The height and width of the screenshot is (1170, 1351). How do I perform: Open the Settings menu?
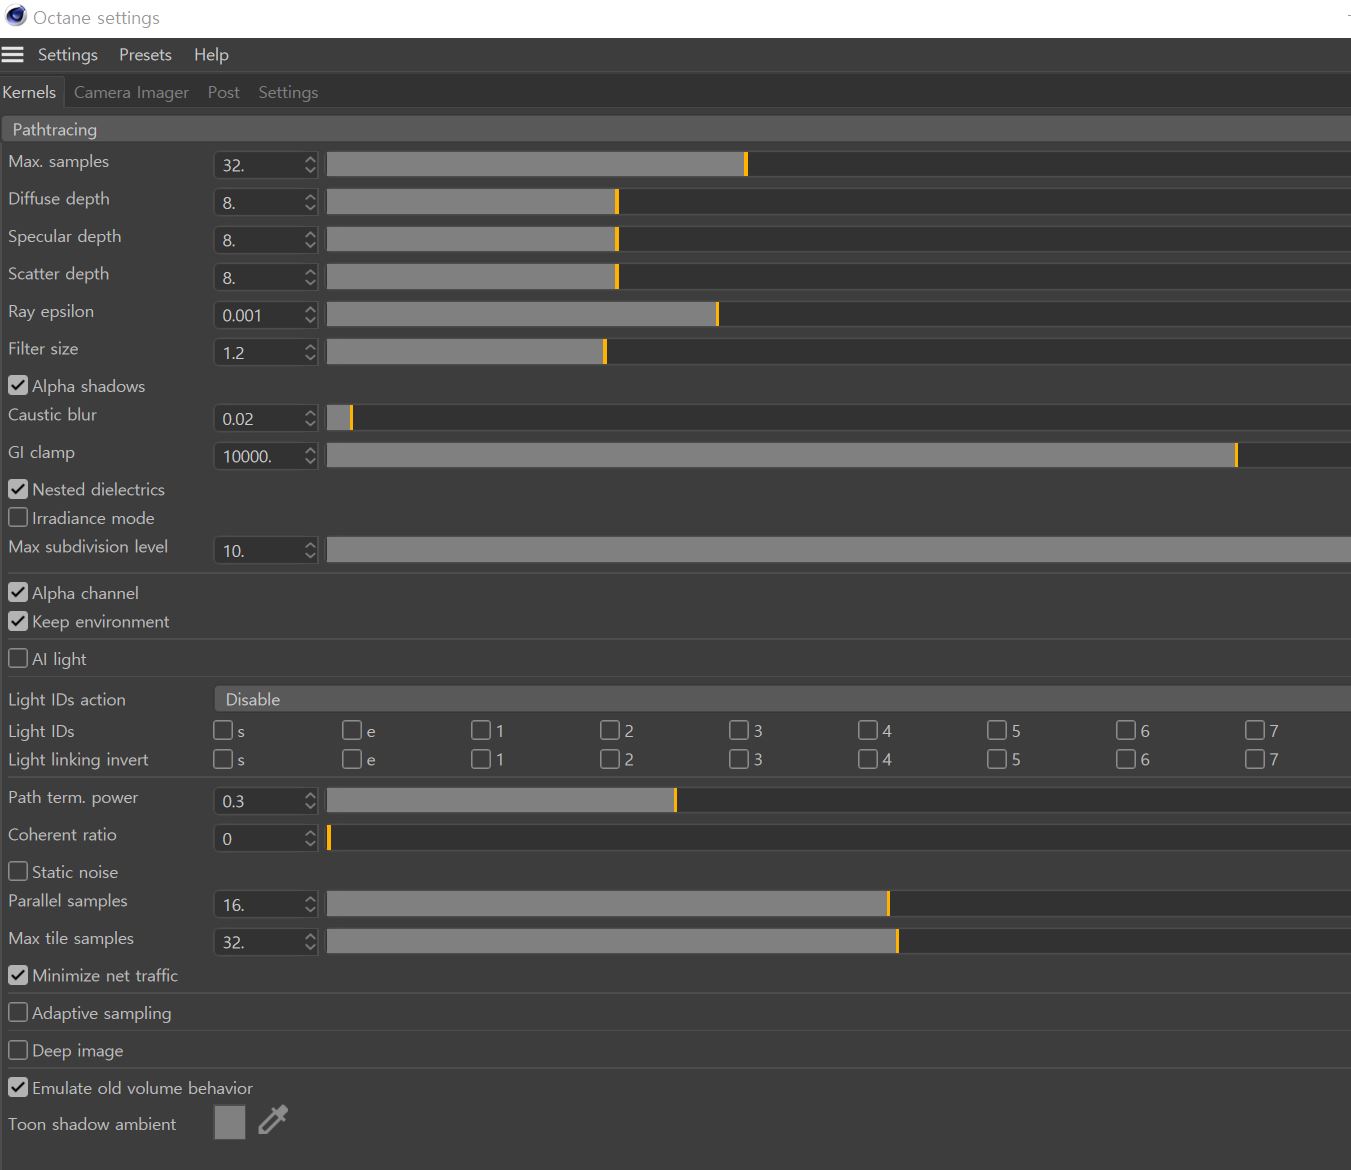tap(68, 55)
